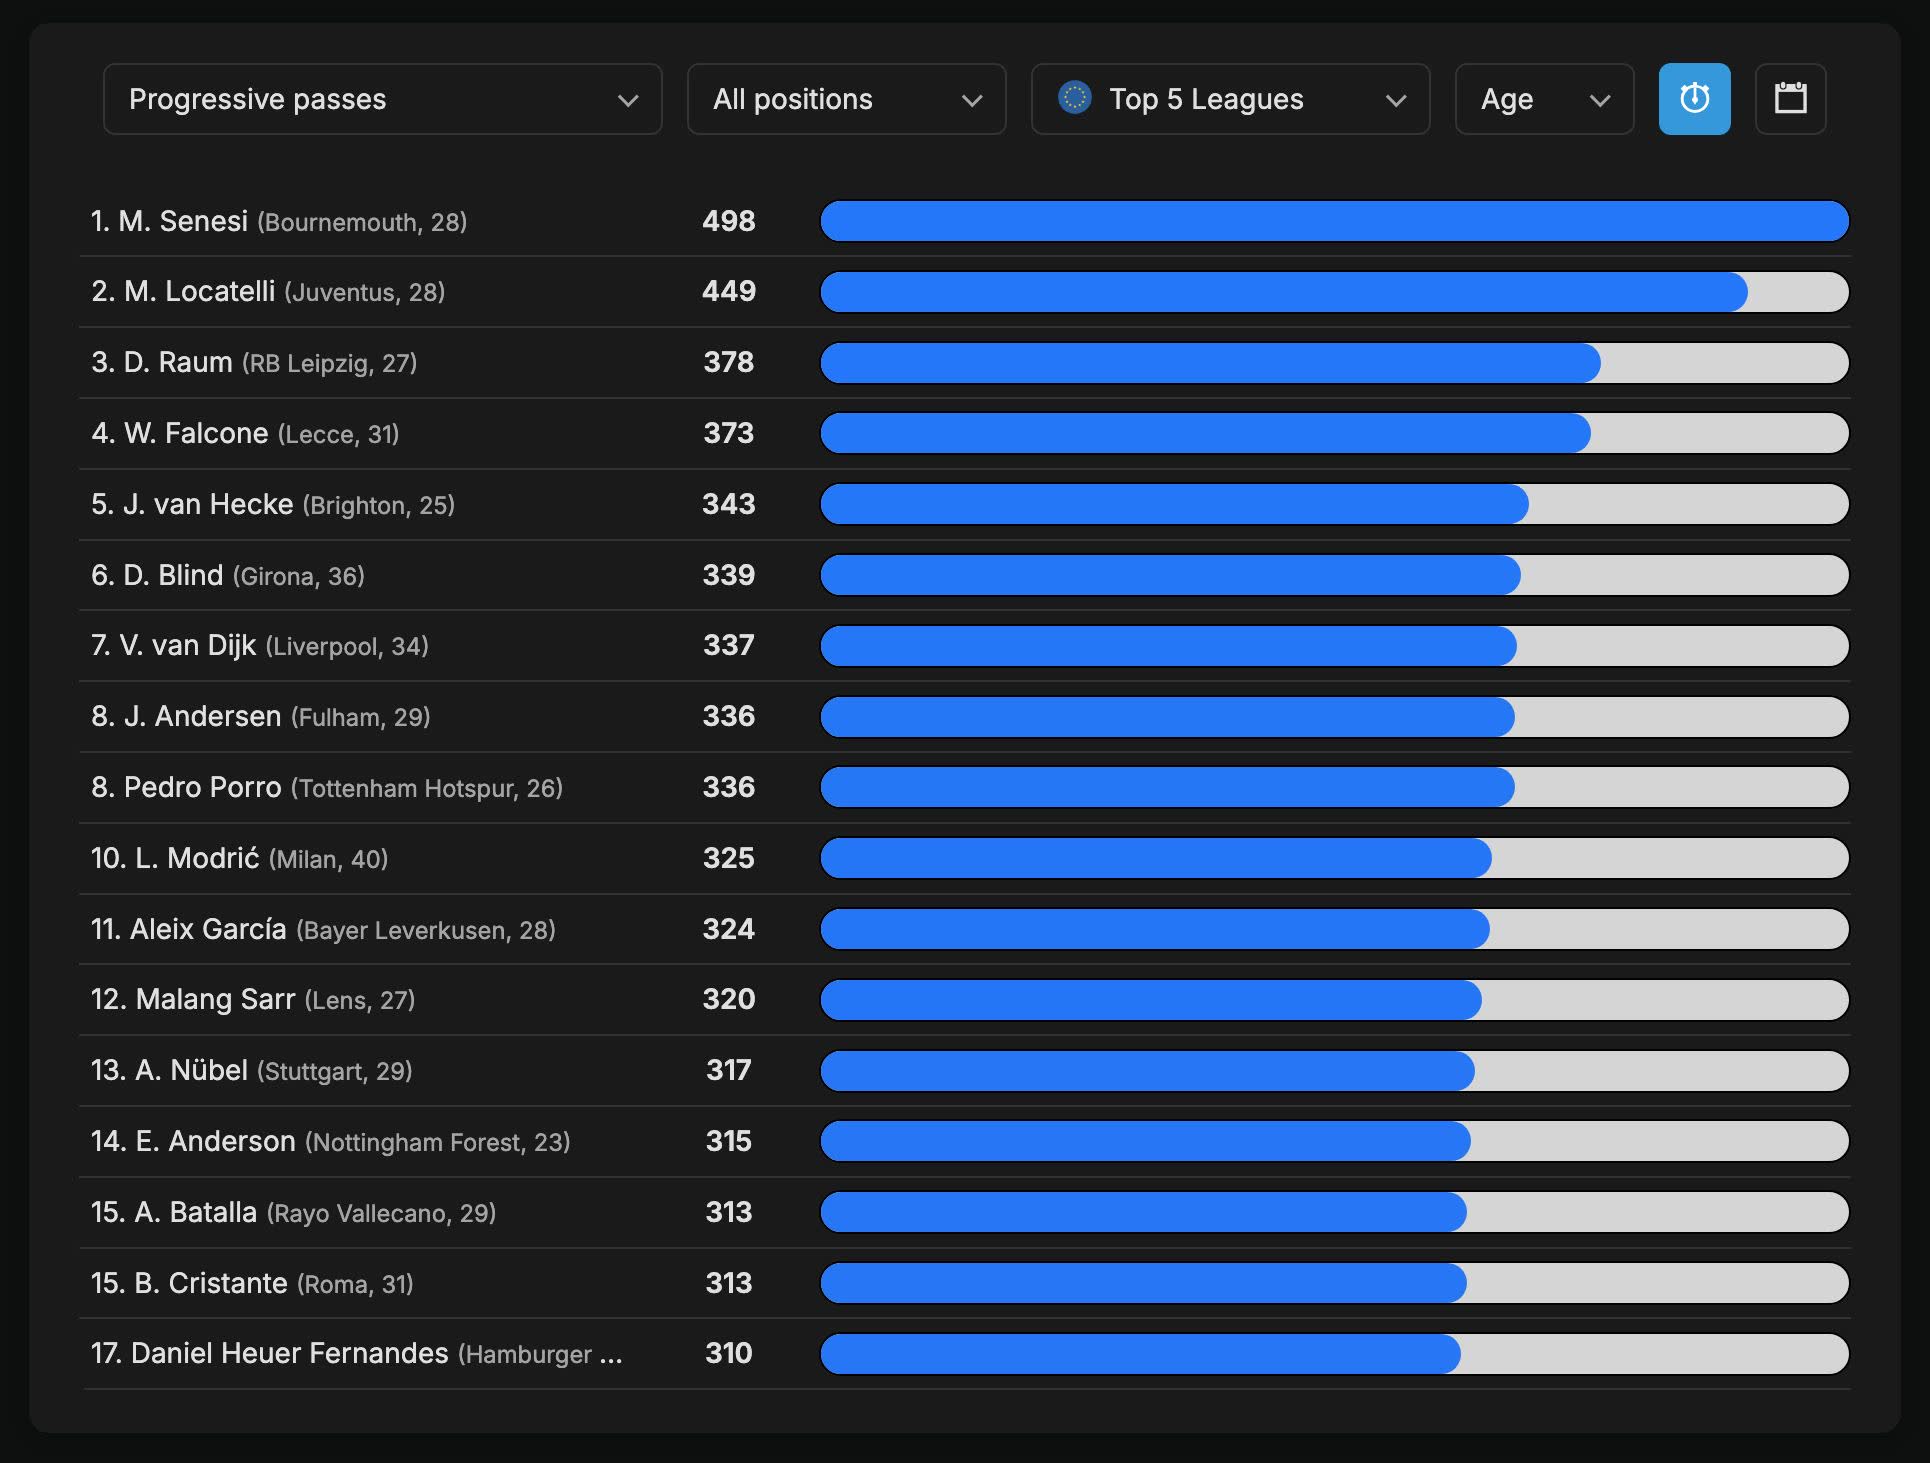1930x1463 pixels.
Task: Toggle the blue stopwatch per-minute button
Action: pyautogui.click(x=1694, y=99)
